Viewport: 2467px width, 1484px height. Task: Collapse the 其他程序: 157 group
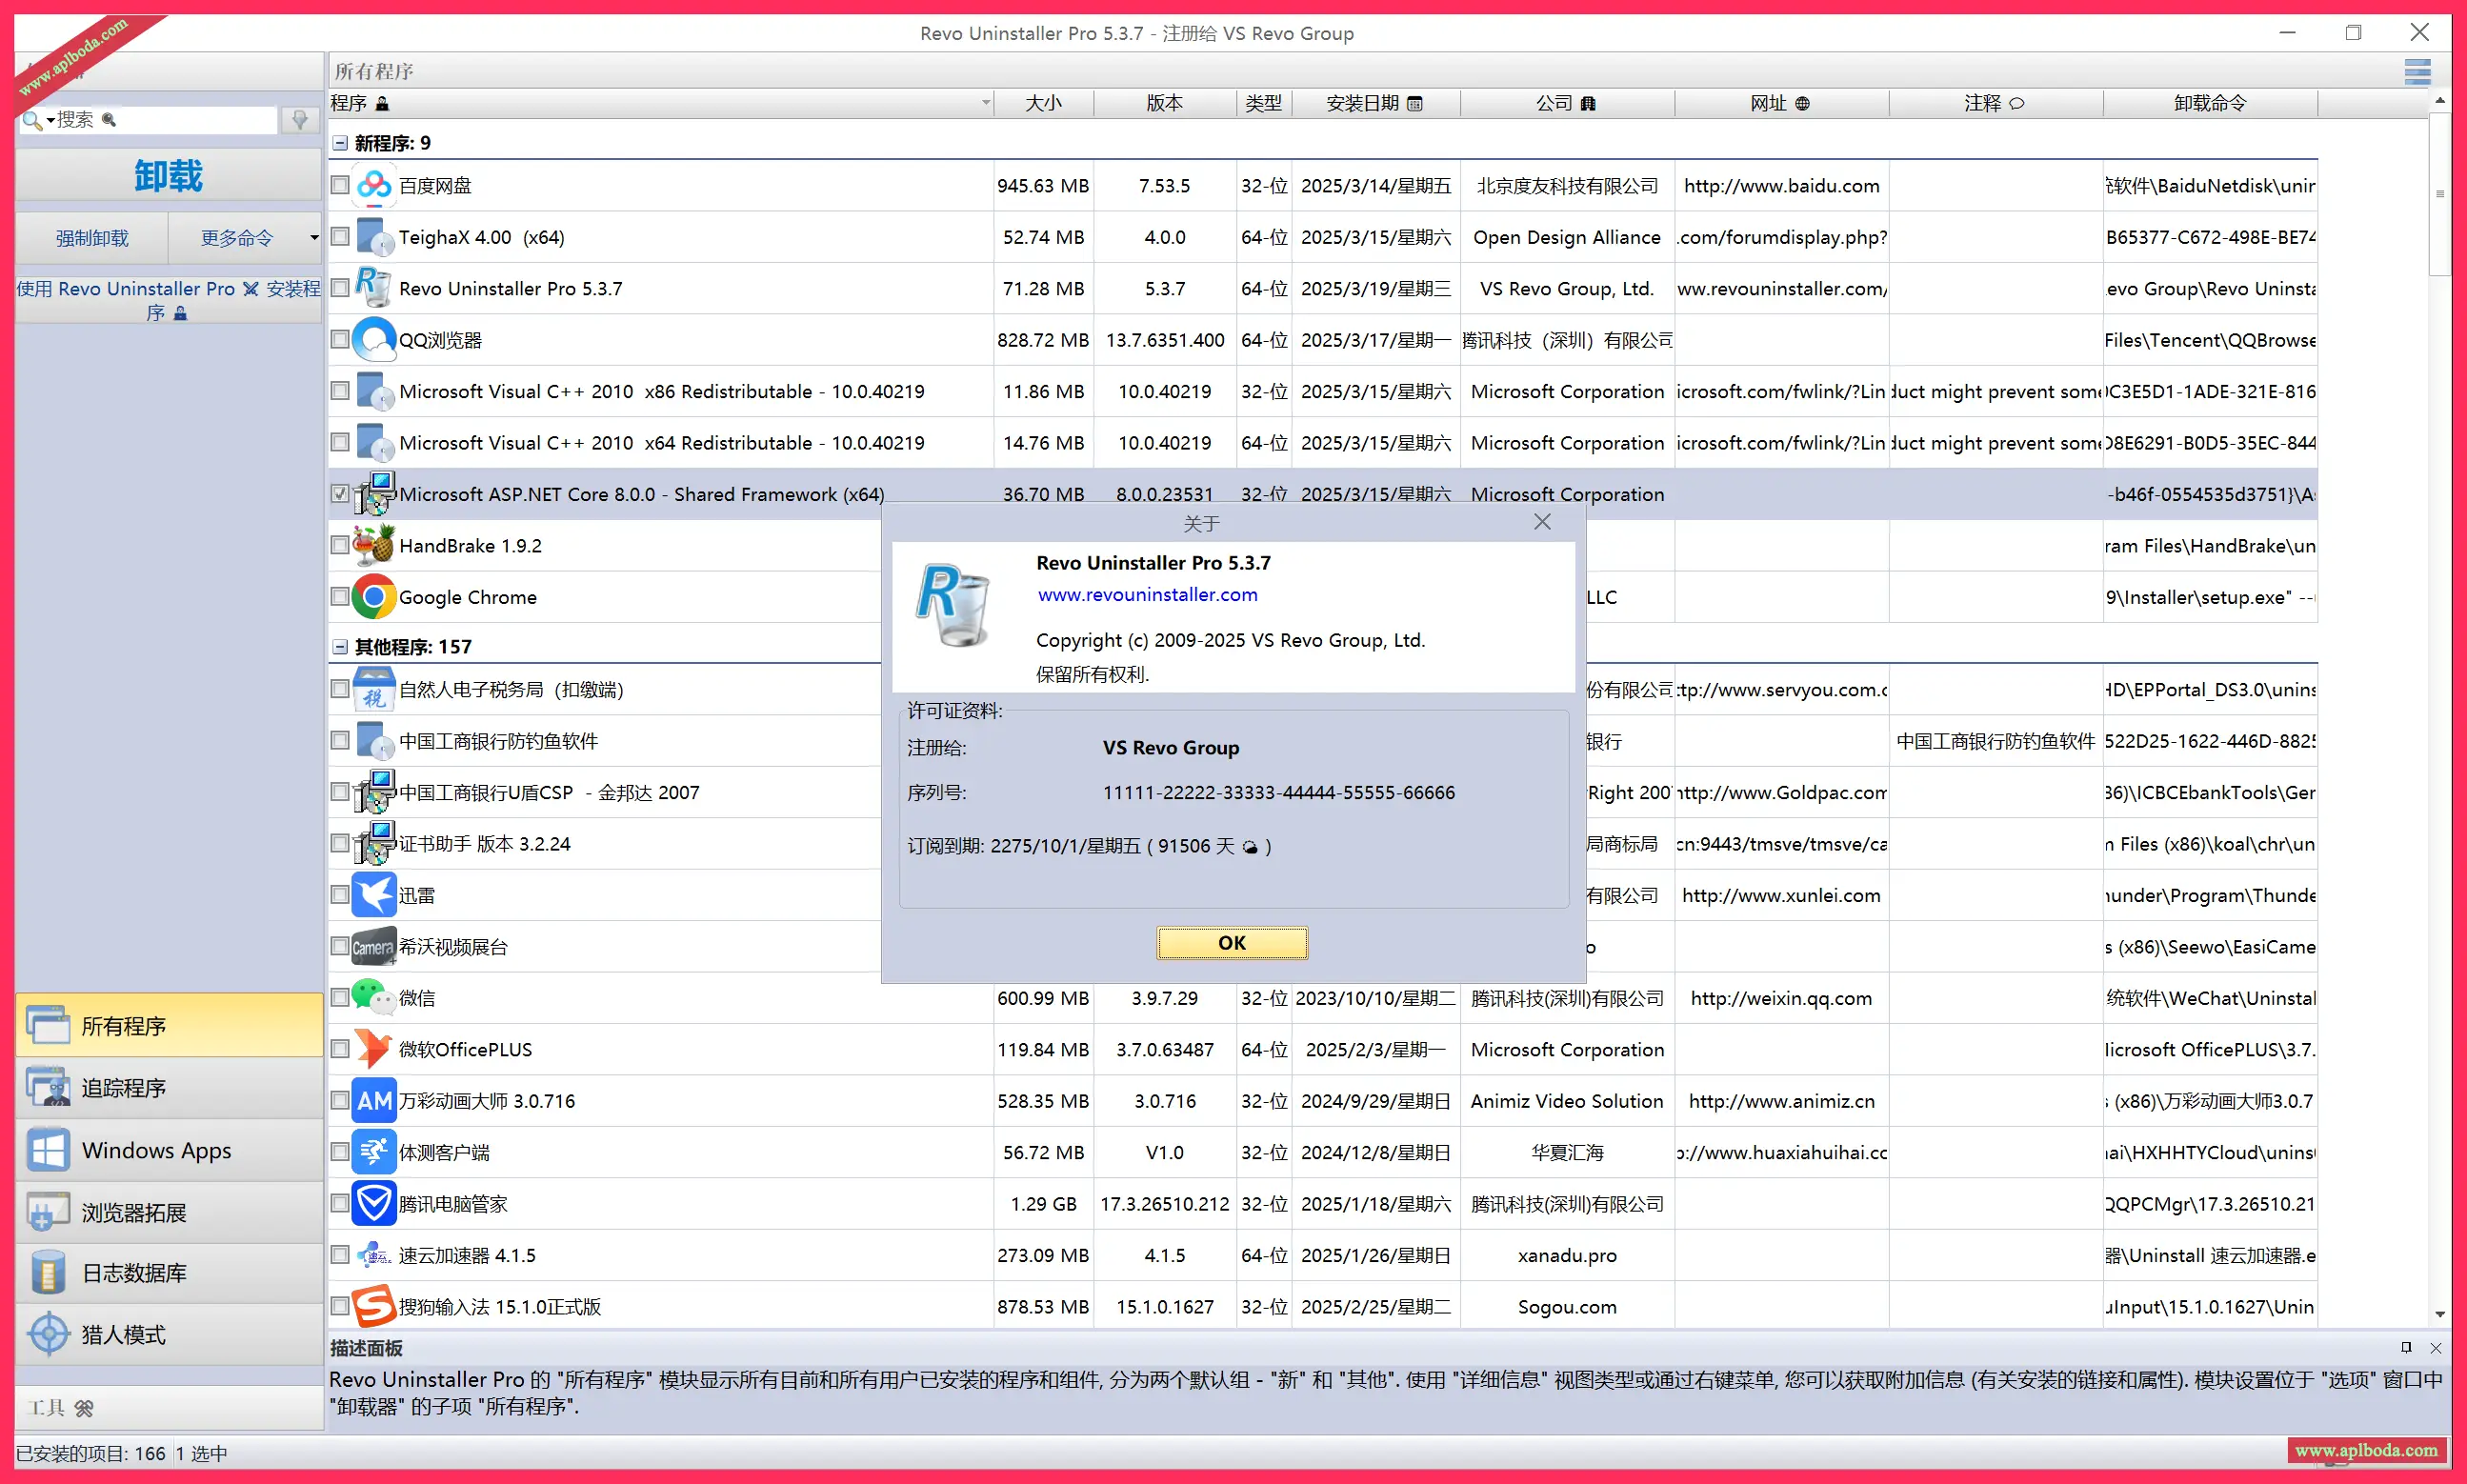[x=339, y=646]
